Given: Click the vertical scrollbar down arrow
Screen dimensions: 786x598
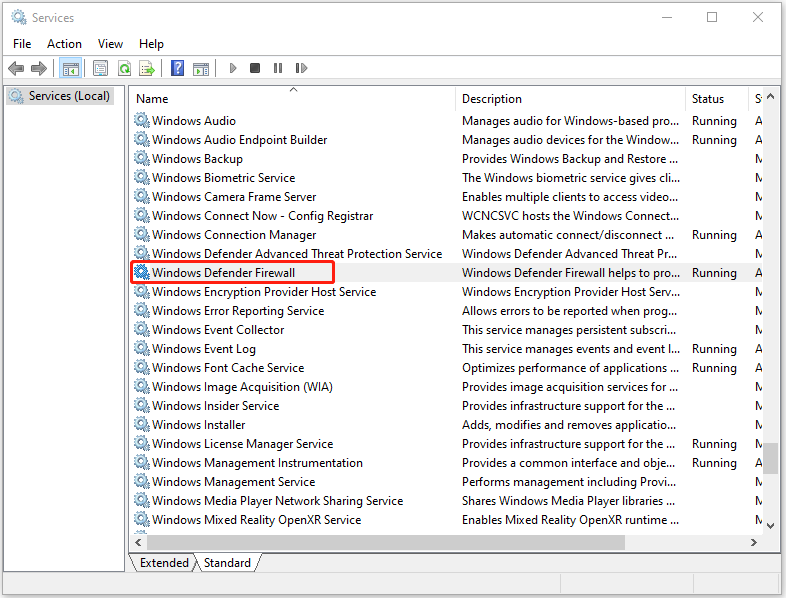Looking at the screenshot, I should point(771,525).
